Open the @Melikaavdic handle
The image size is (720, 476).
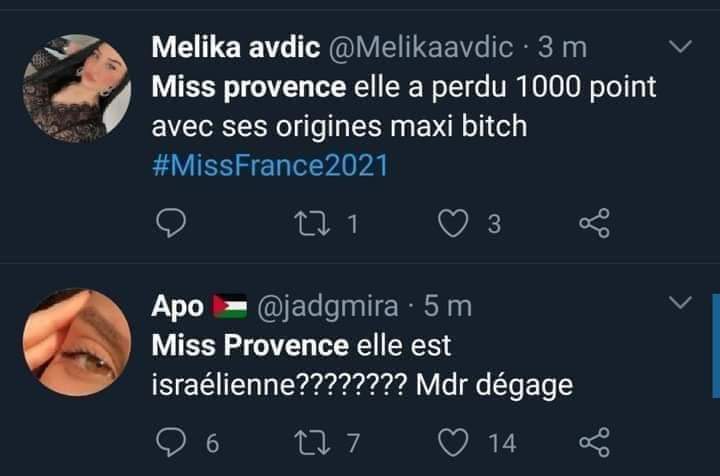pyautogui.click(x=420, y=47)
